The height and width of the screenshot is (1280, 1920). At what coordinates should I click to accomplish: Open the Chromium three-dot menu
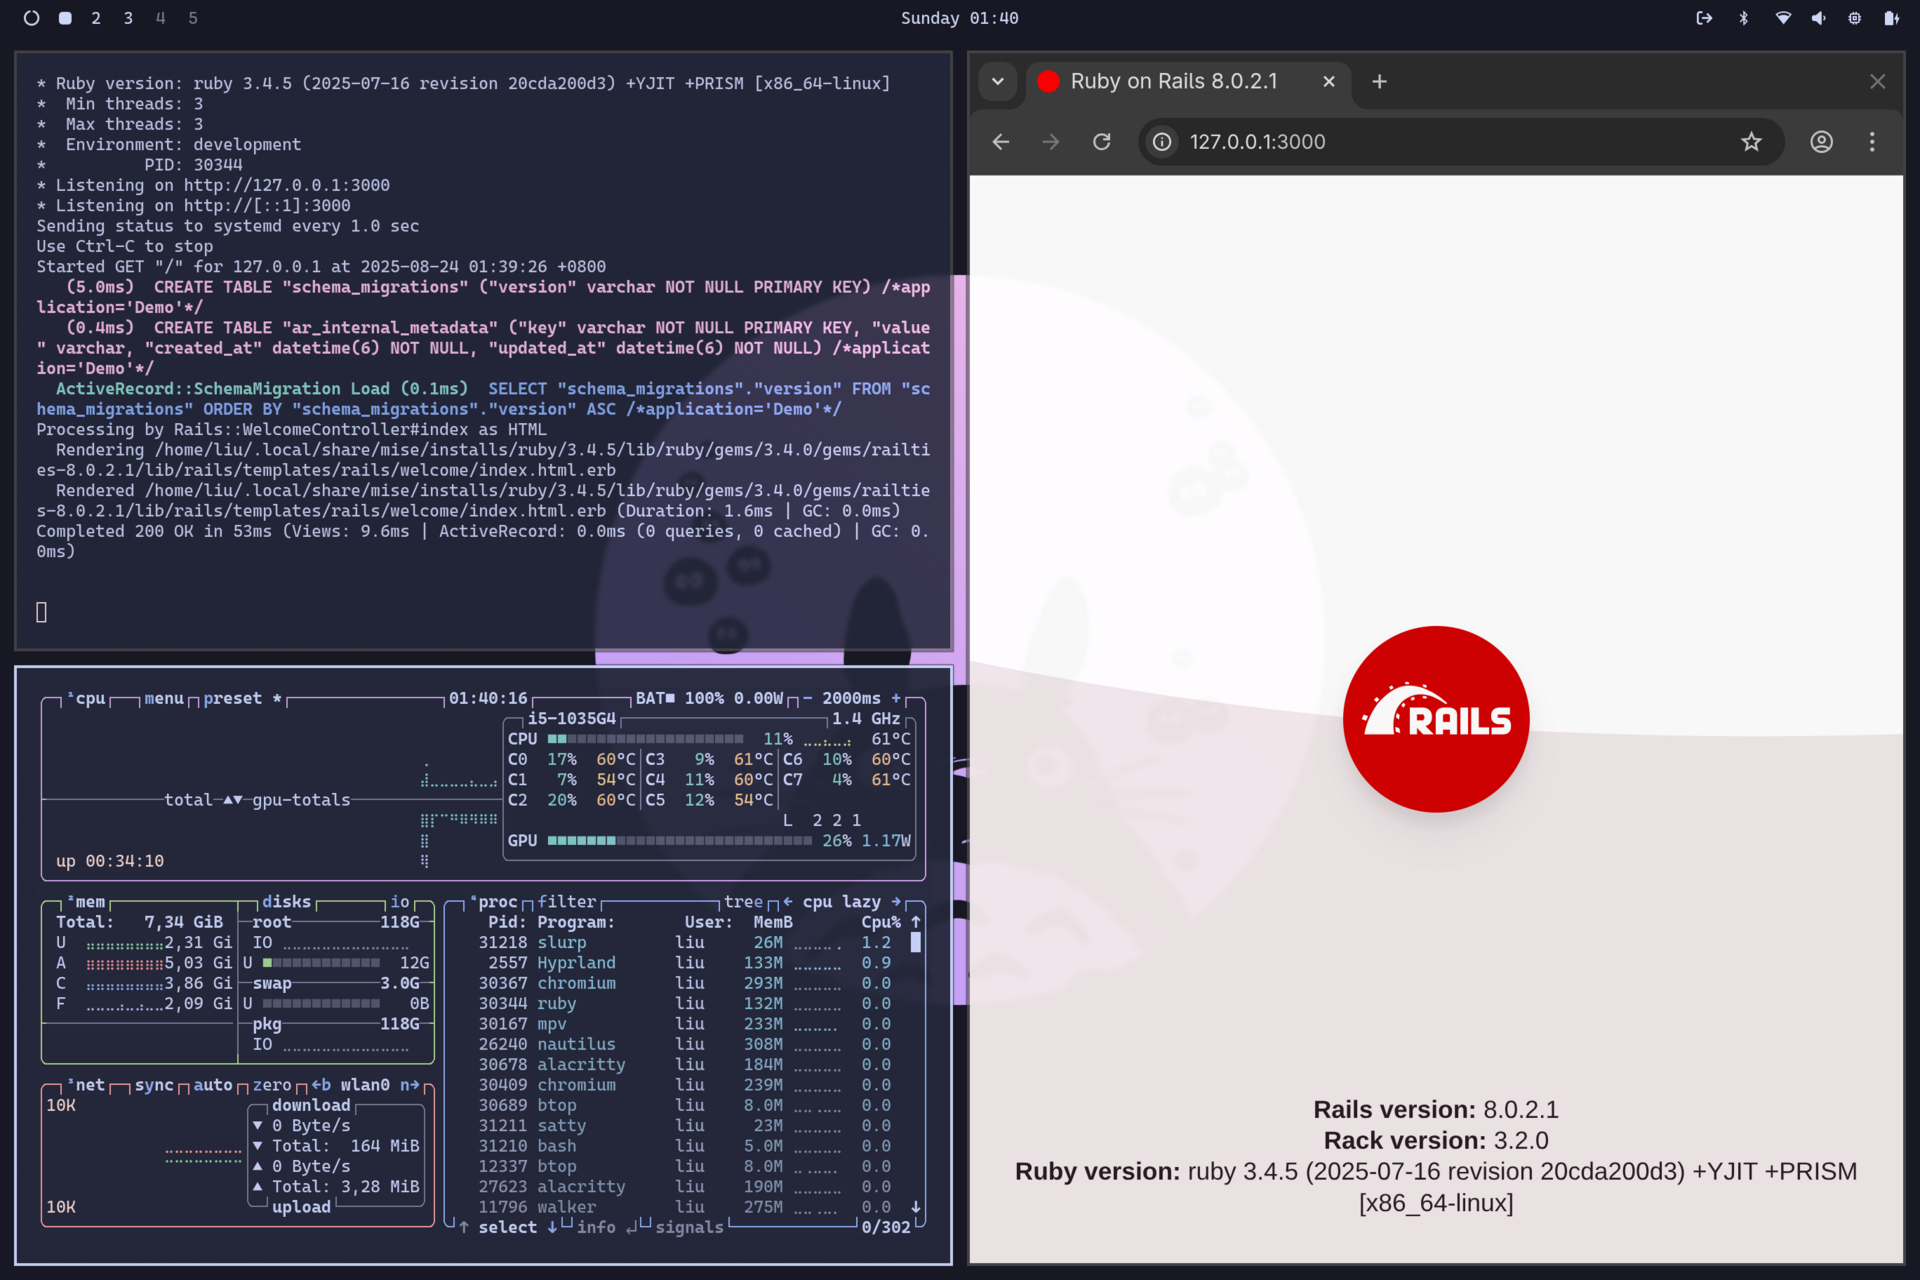pos(1873,142)
